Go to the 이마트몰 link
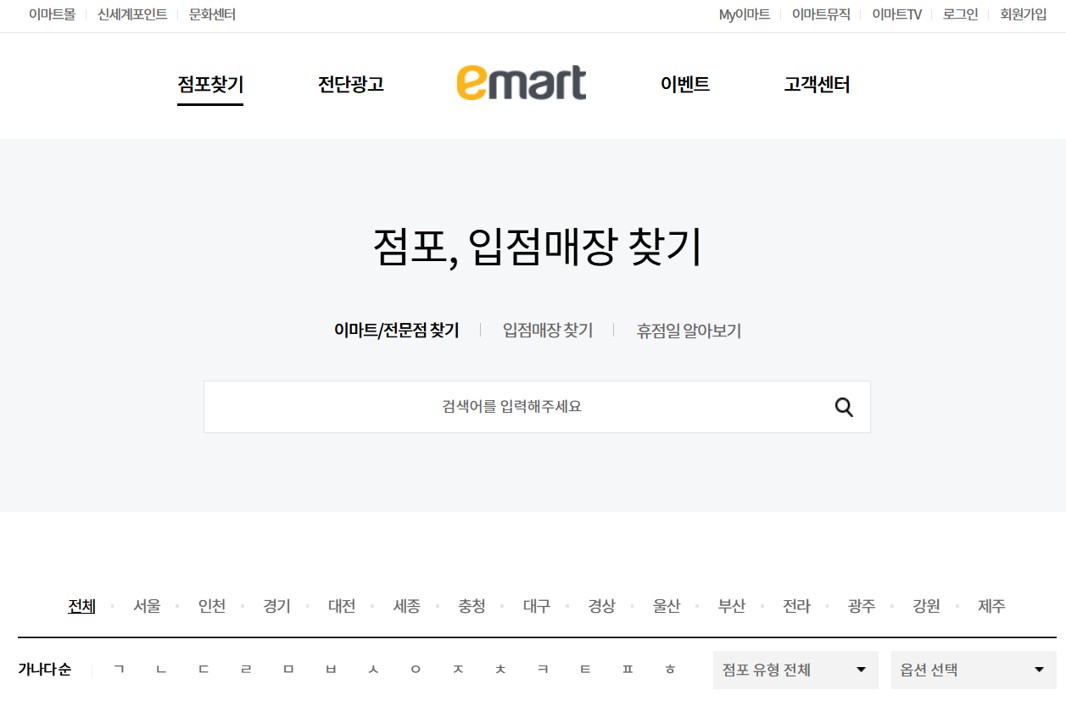 [52, 14]
